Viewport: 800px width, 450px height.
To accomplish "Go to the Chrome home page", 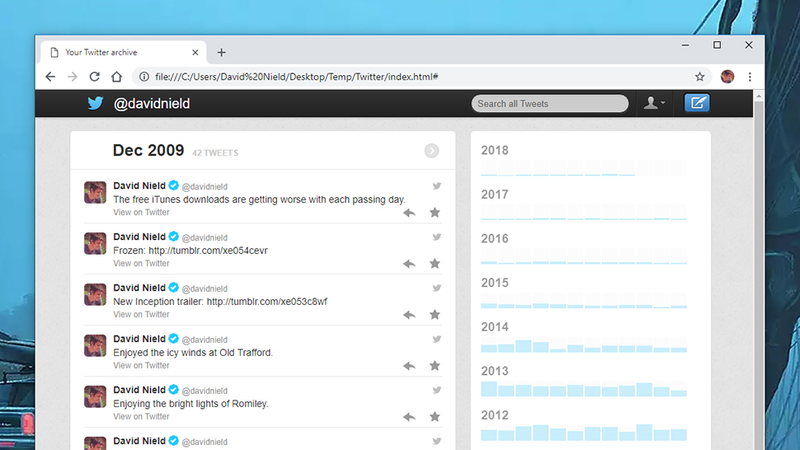I will click(116, 77).
